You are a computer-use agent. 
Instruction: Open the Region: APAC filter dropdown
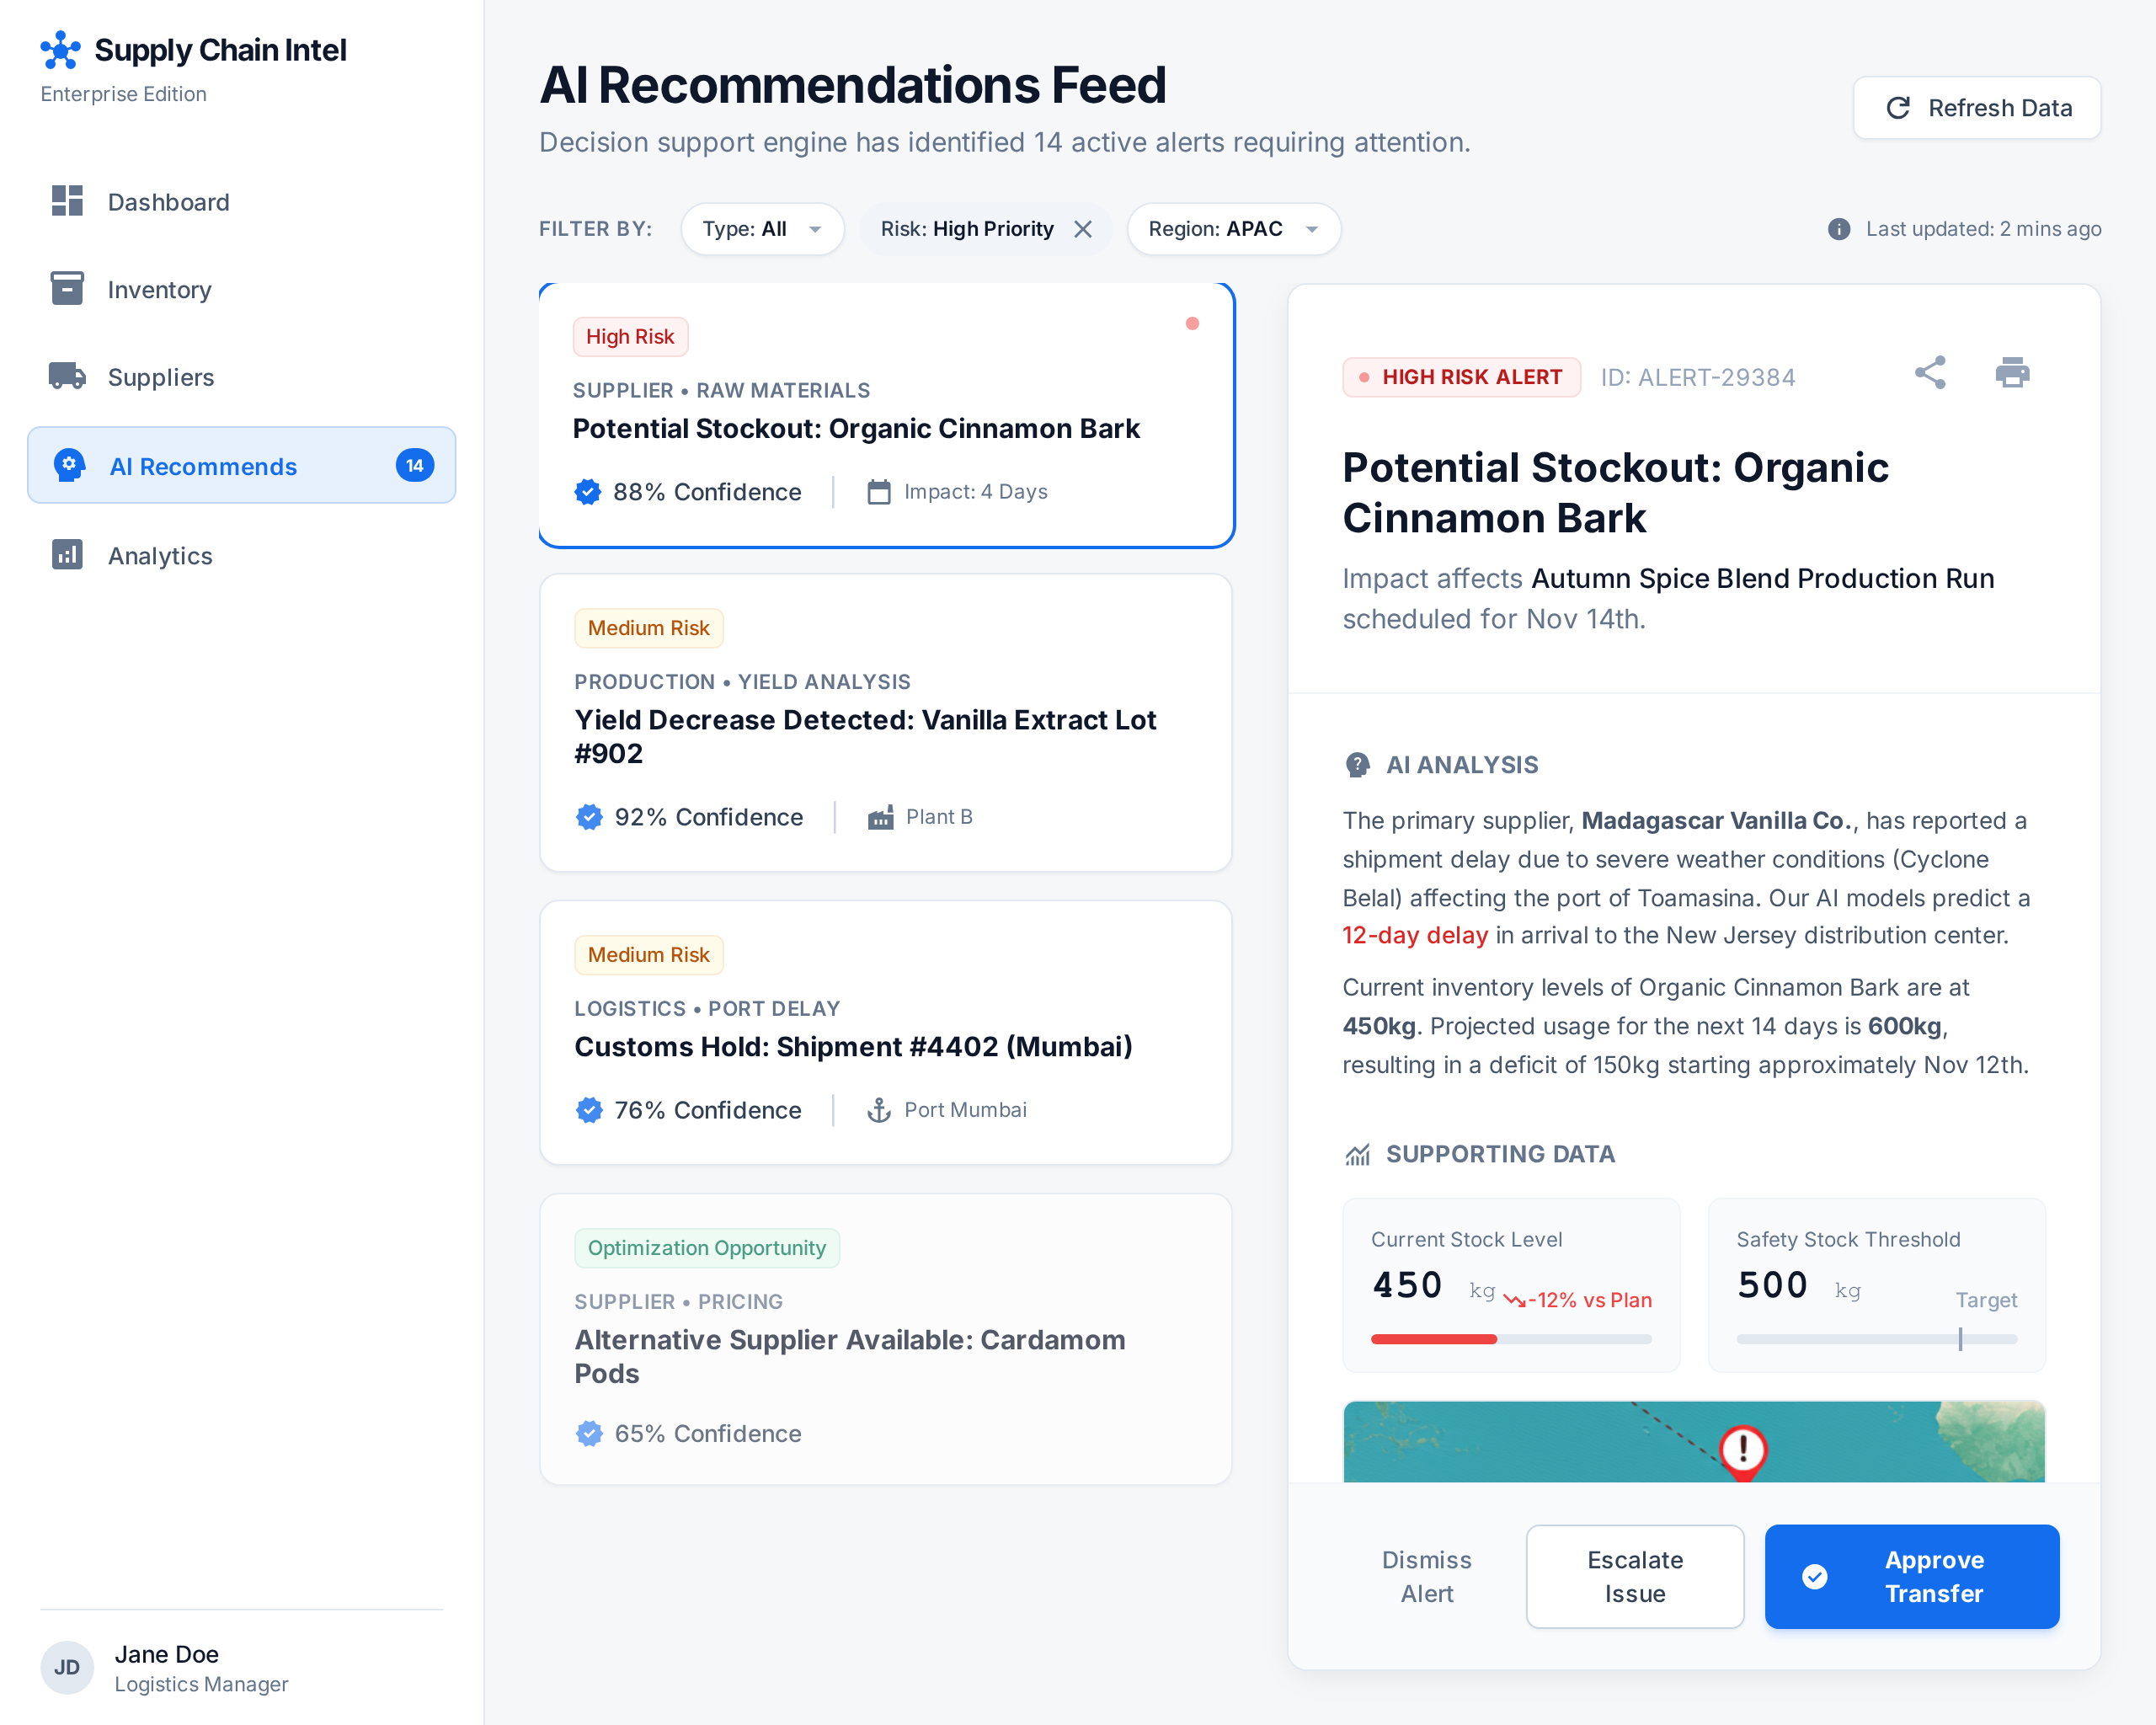[1233, 229]
